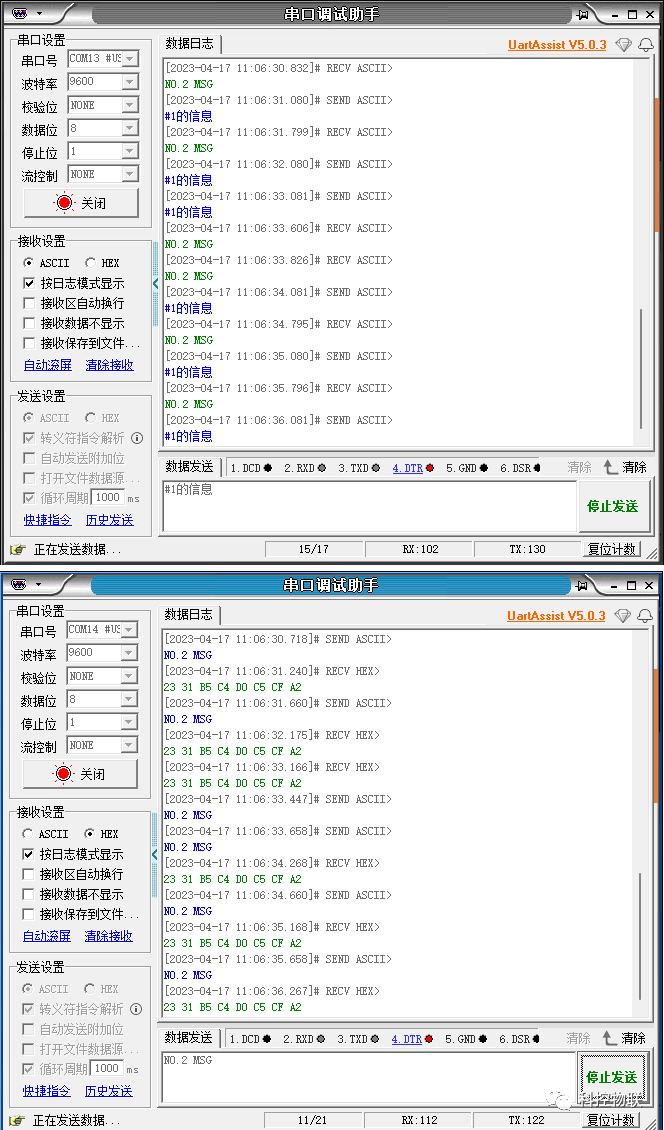This screenshot has height=1130, width=664.
Task: Open the 串口号 COM13 dropdown
Action: pyautogui.click(x=130, y=59)
